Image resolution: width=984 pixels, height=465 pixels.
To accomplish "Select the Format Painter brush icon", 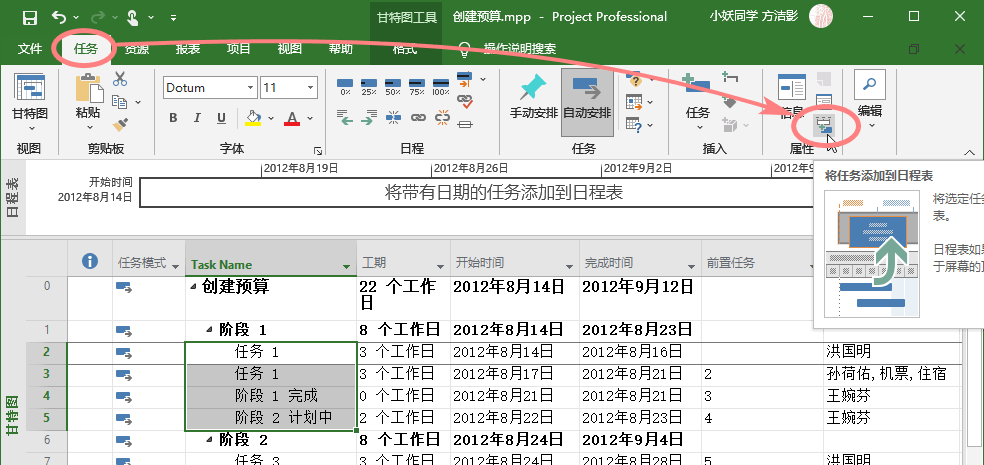I will tap(120, 124).
